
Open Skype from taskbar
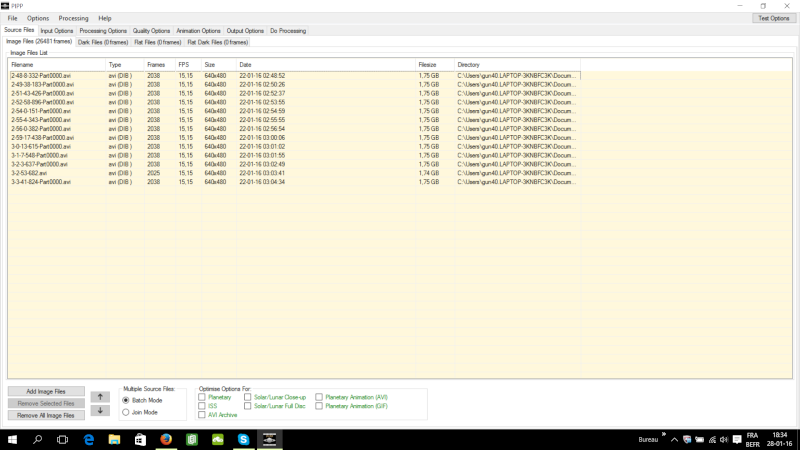[x=243, y=439]
